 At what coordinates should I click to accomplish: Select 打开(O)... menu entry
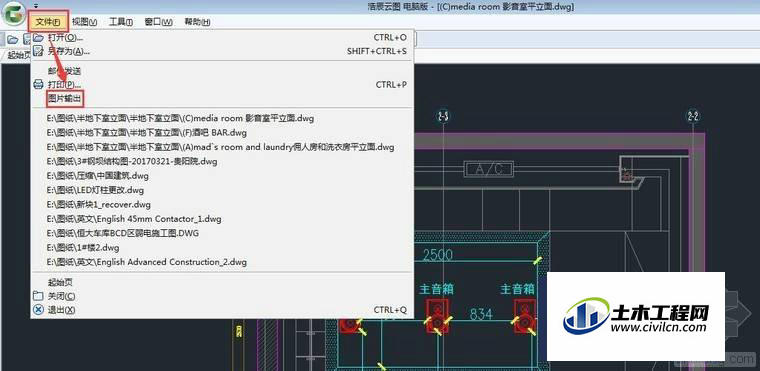222,37
